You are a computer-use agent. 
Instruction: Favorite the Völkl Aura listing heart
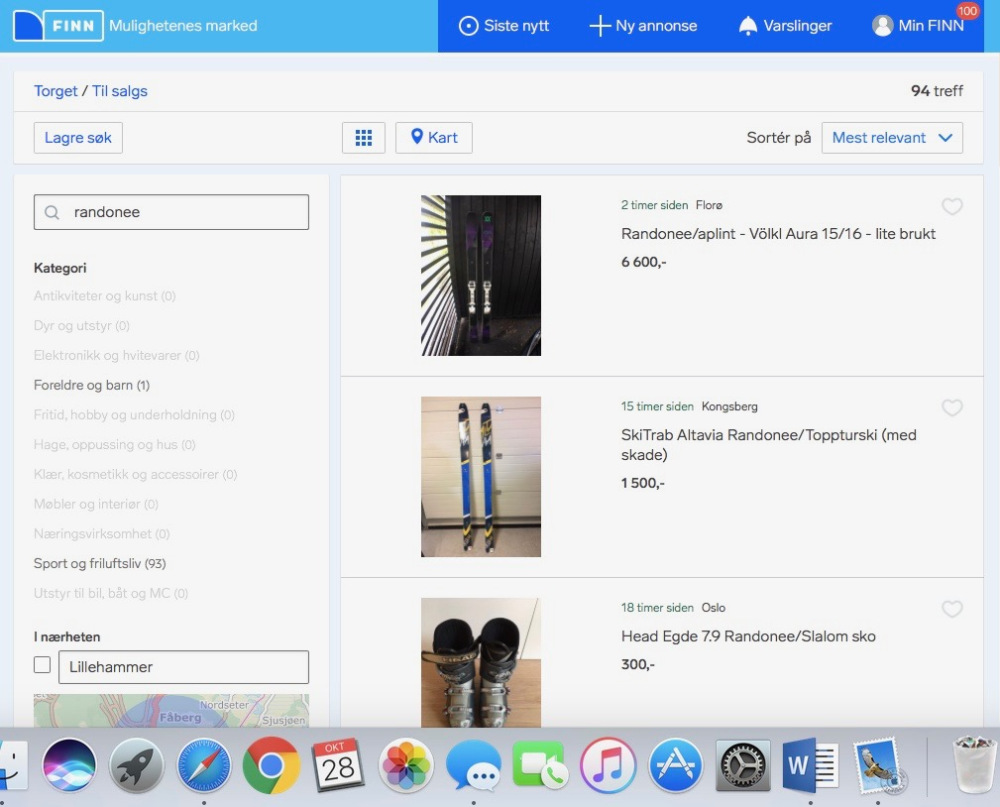pos(952,206)
